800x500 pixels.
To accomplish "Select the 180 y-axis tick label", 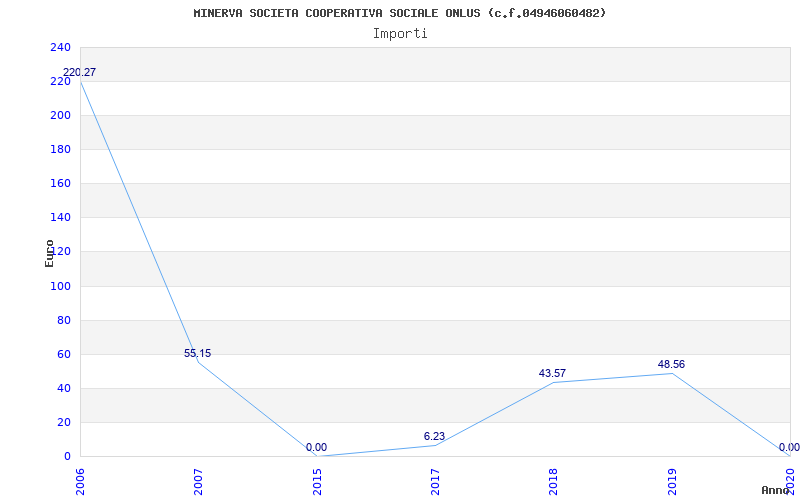I will 60,149.
